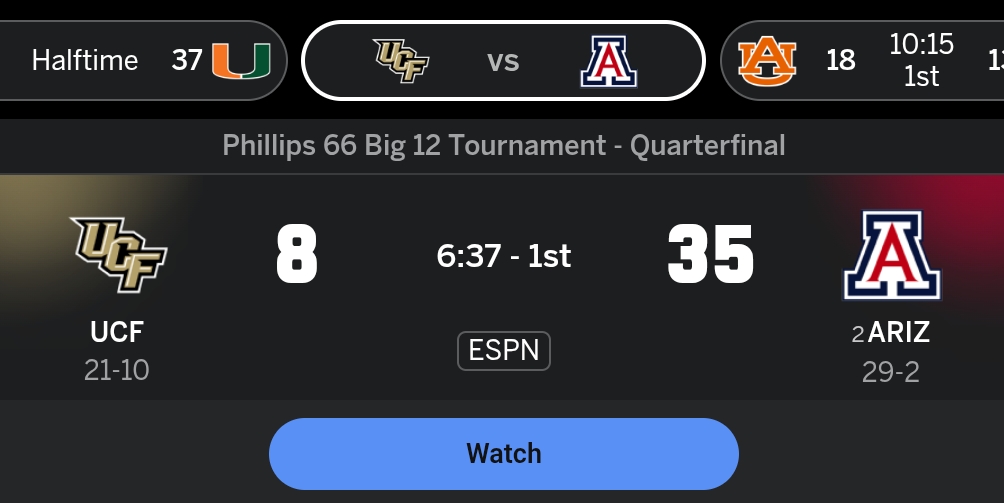Click Arizona's 29-2 record
Screen dimensions: 1004x503
891,372
